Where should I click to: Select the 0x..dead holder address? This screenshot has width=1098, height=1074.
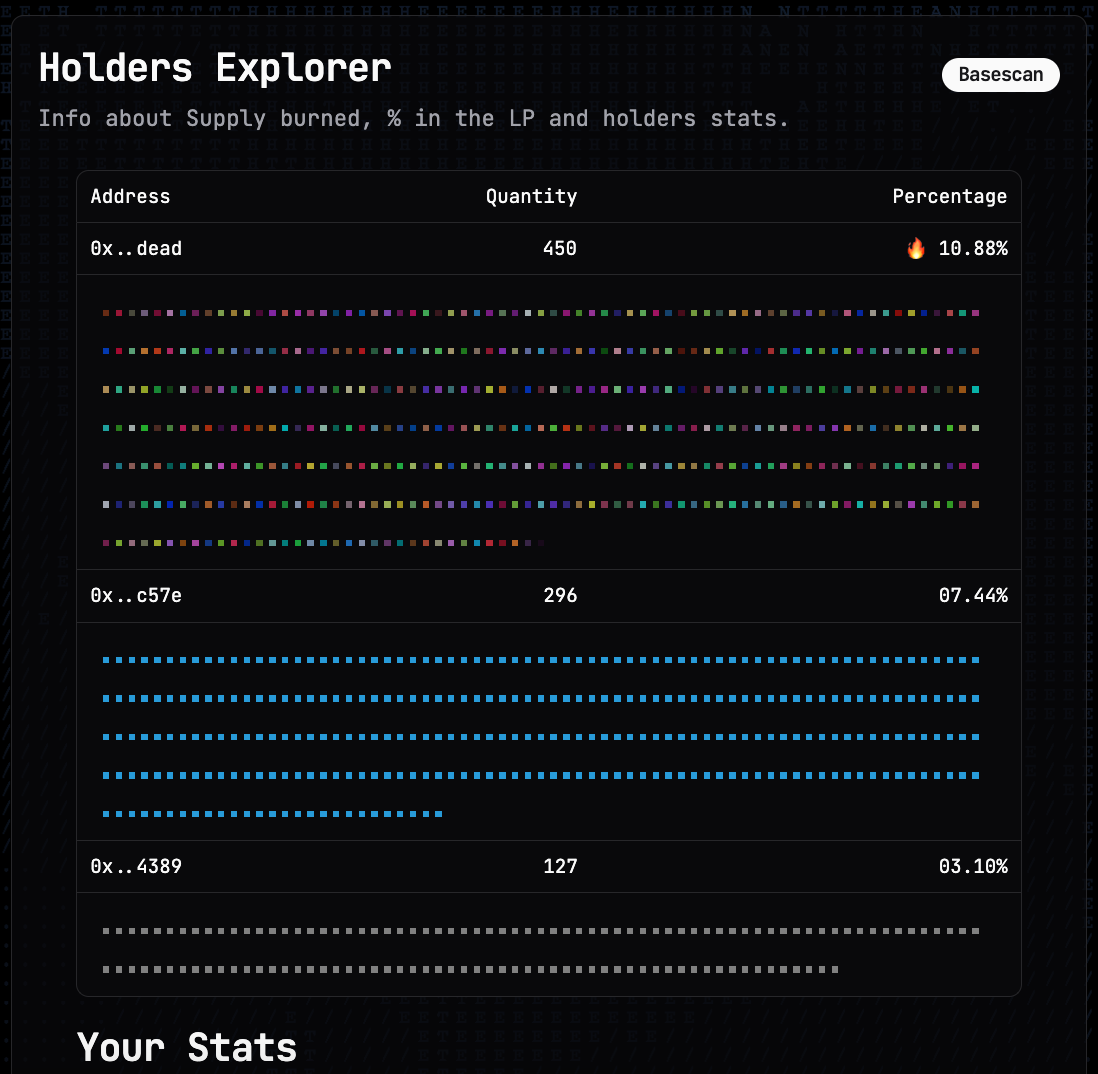(136, 249)
